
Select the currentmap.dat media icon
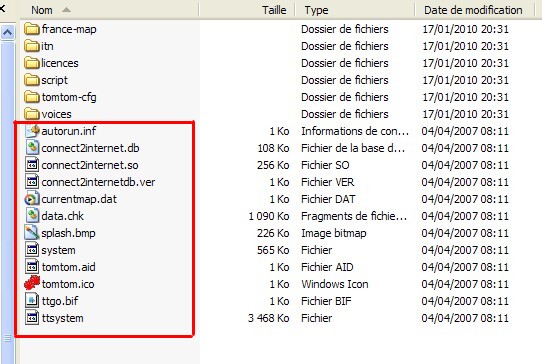(x=31, y=199)
